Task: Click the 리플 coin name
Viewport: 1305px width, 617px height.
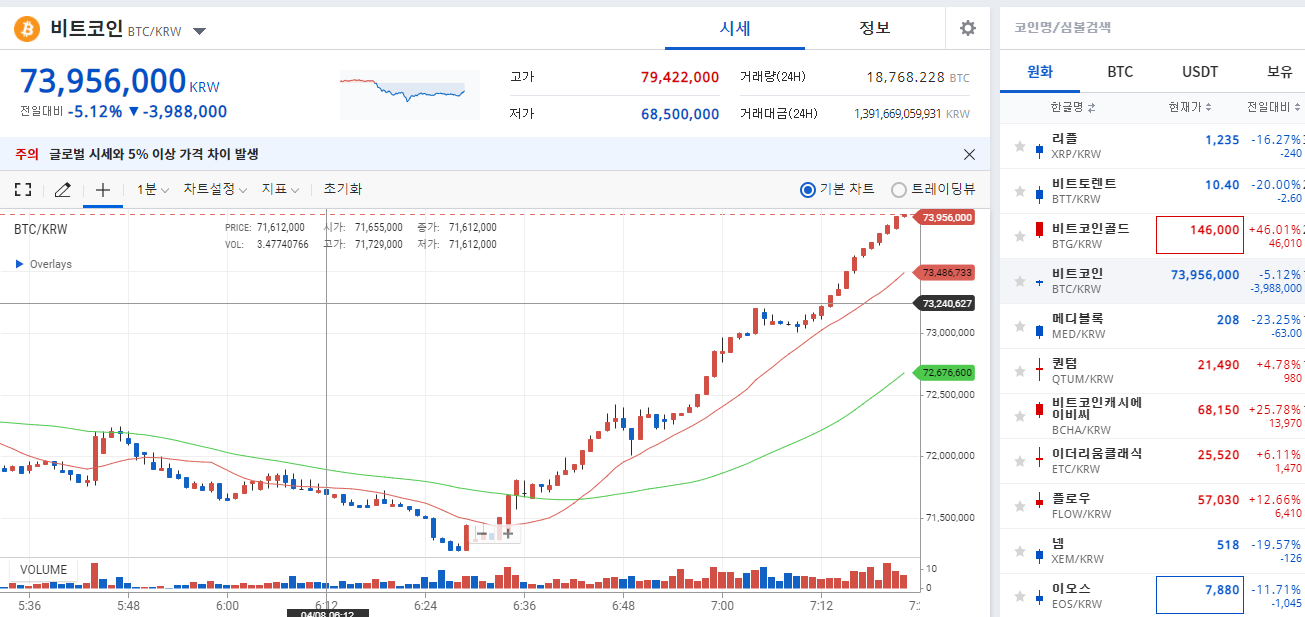Action: click(1064, 139)
